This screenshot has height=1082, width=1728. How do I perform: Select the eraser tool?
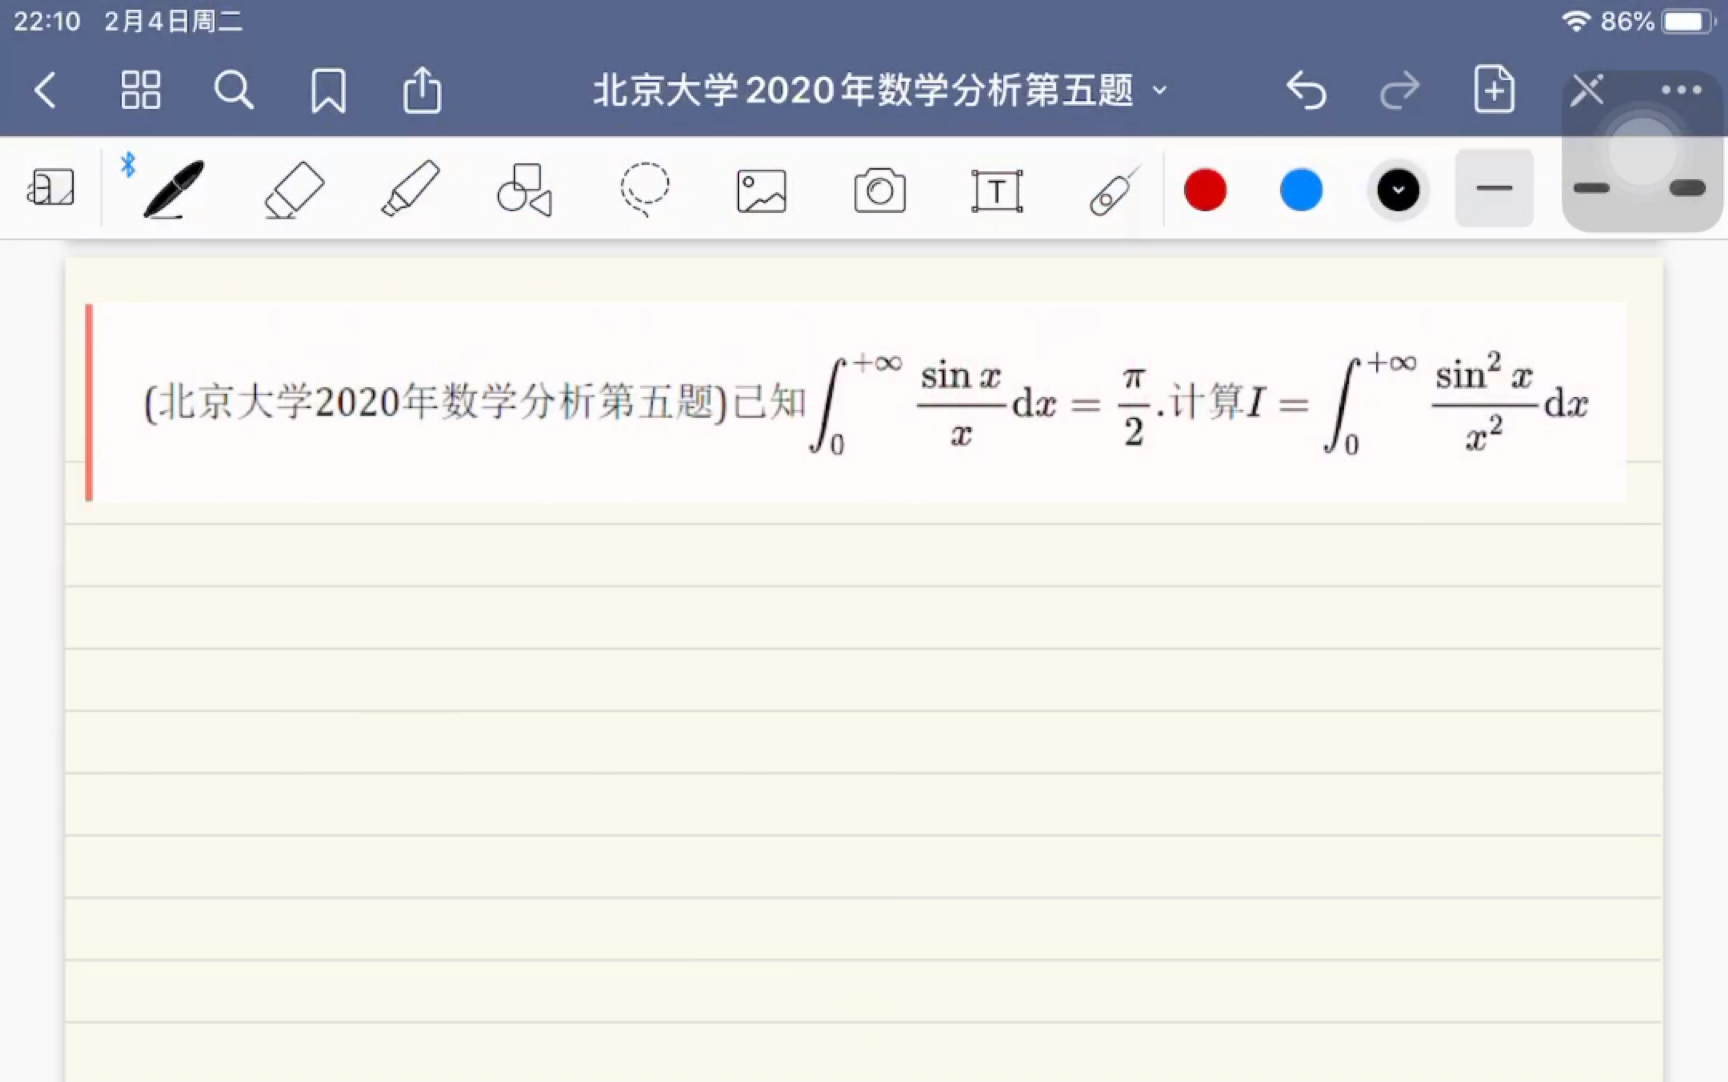point(292,189)
